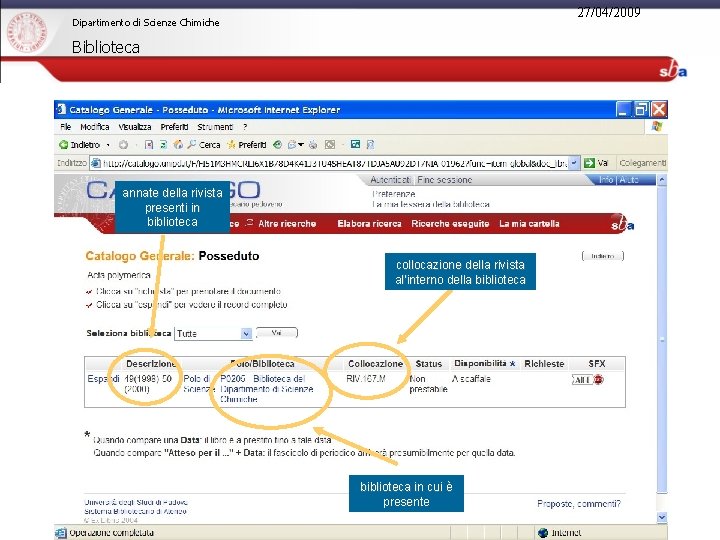720x540 pixels.
Task: Click the Indietro button near Posseduto
Action: pos(602,256)
